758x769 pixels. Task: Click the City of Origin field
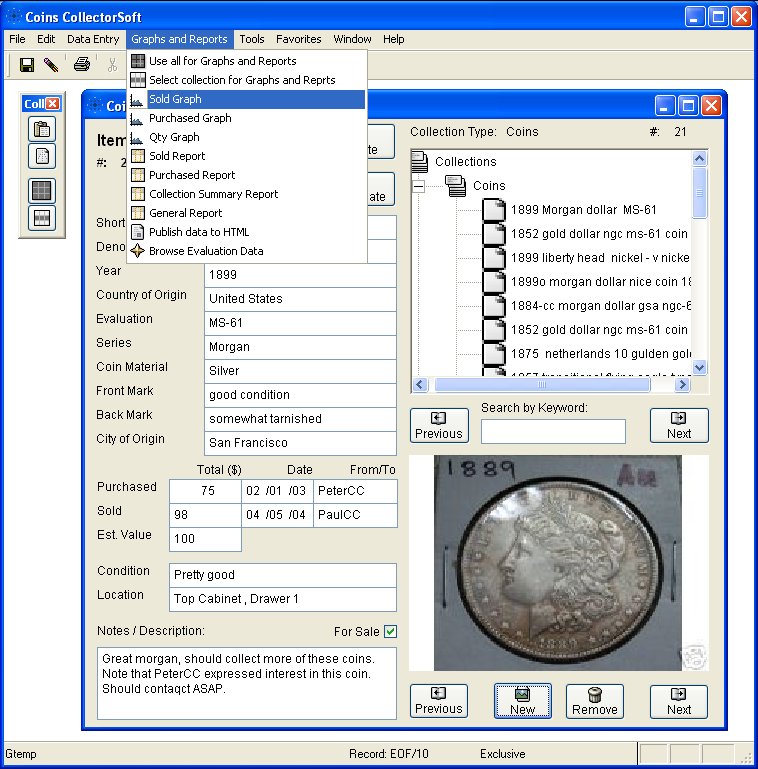300,443
